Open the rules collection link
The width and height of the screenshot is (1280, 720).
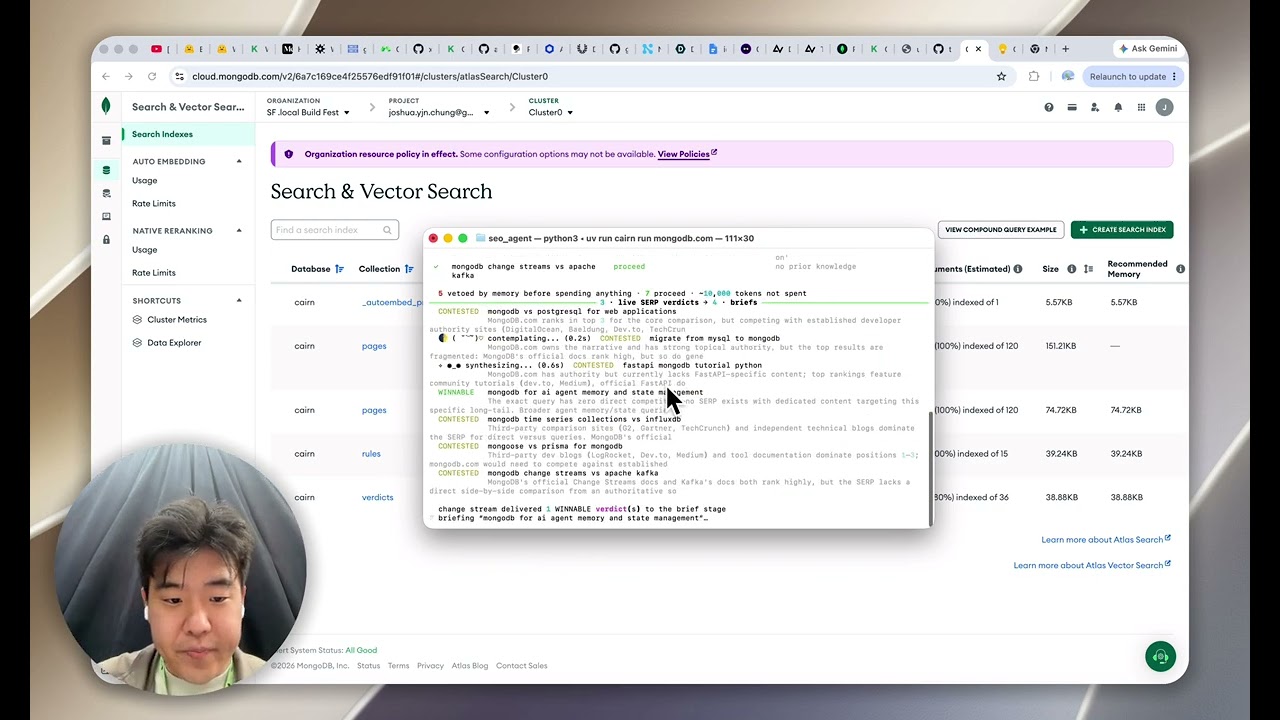coord(371,454)
